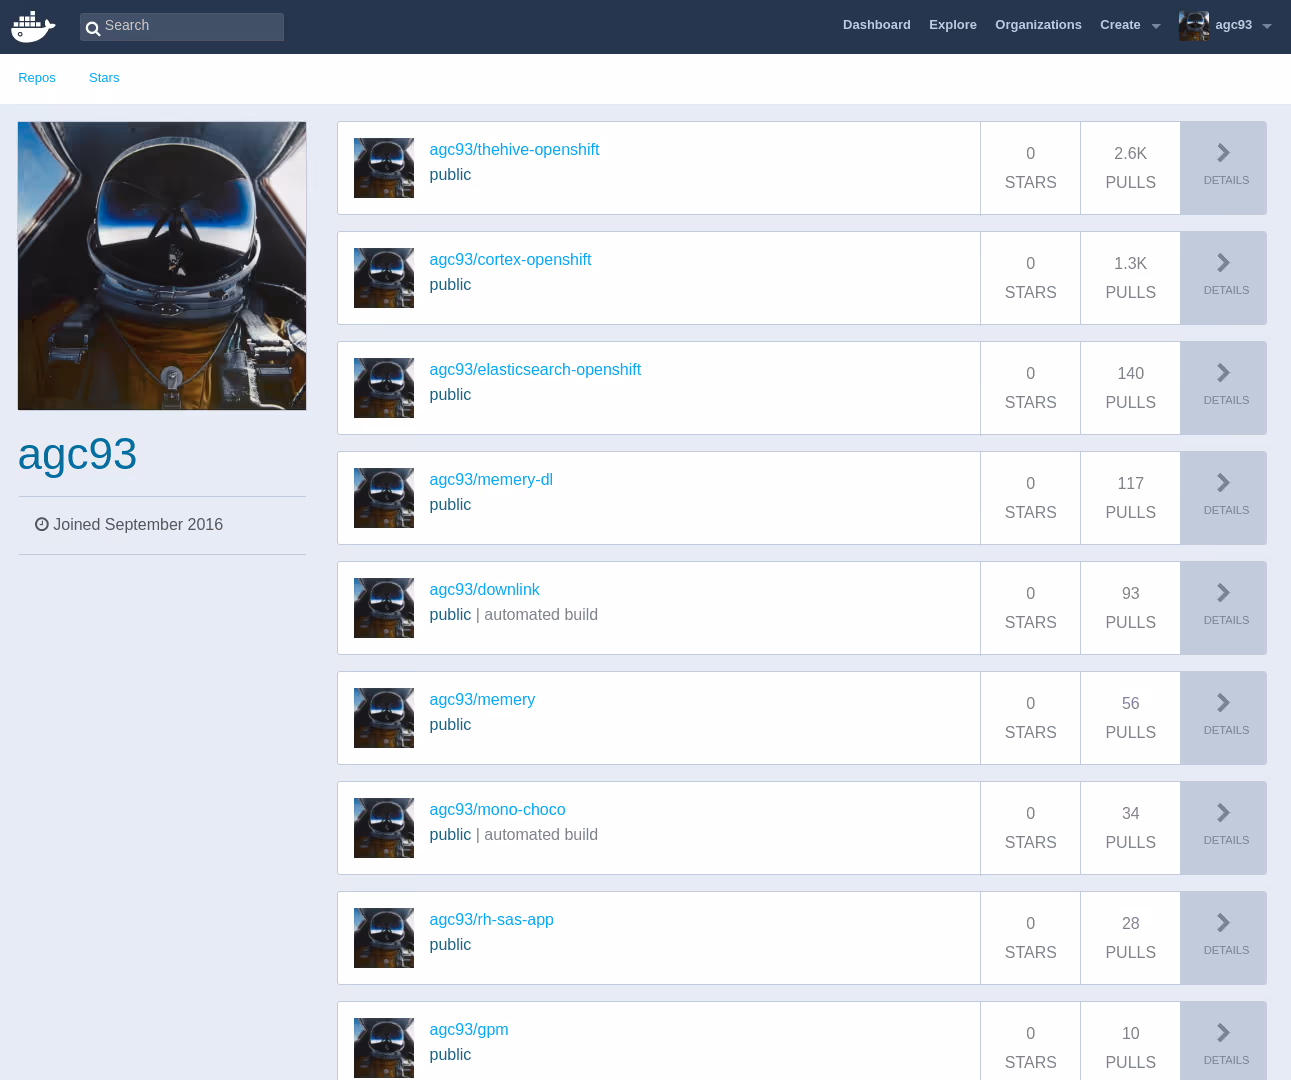Open details chevron for cortex-openshift
The image size is (1291, 1080).
coord(1223,264)
